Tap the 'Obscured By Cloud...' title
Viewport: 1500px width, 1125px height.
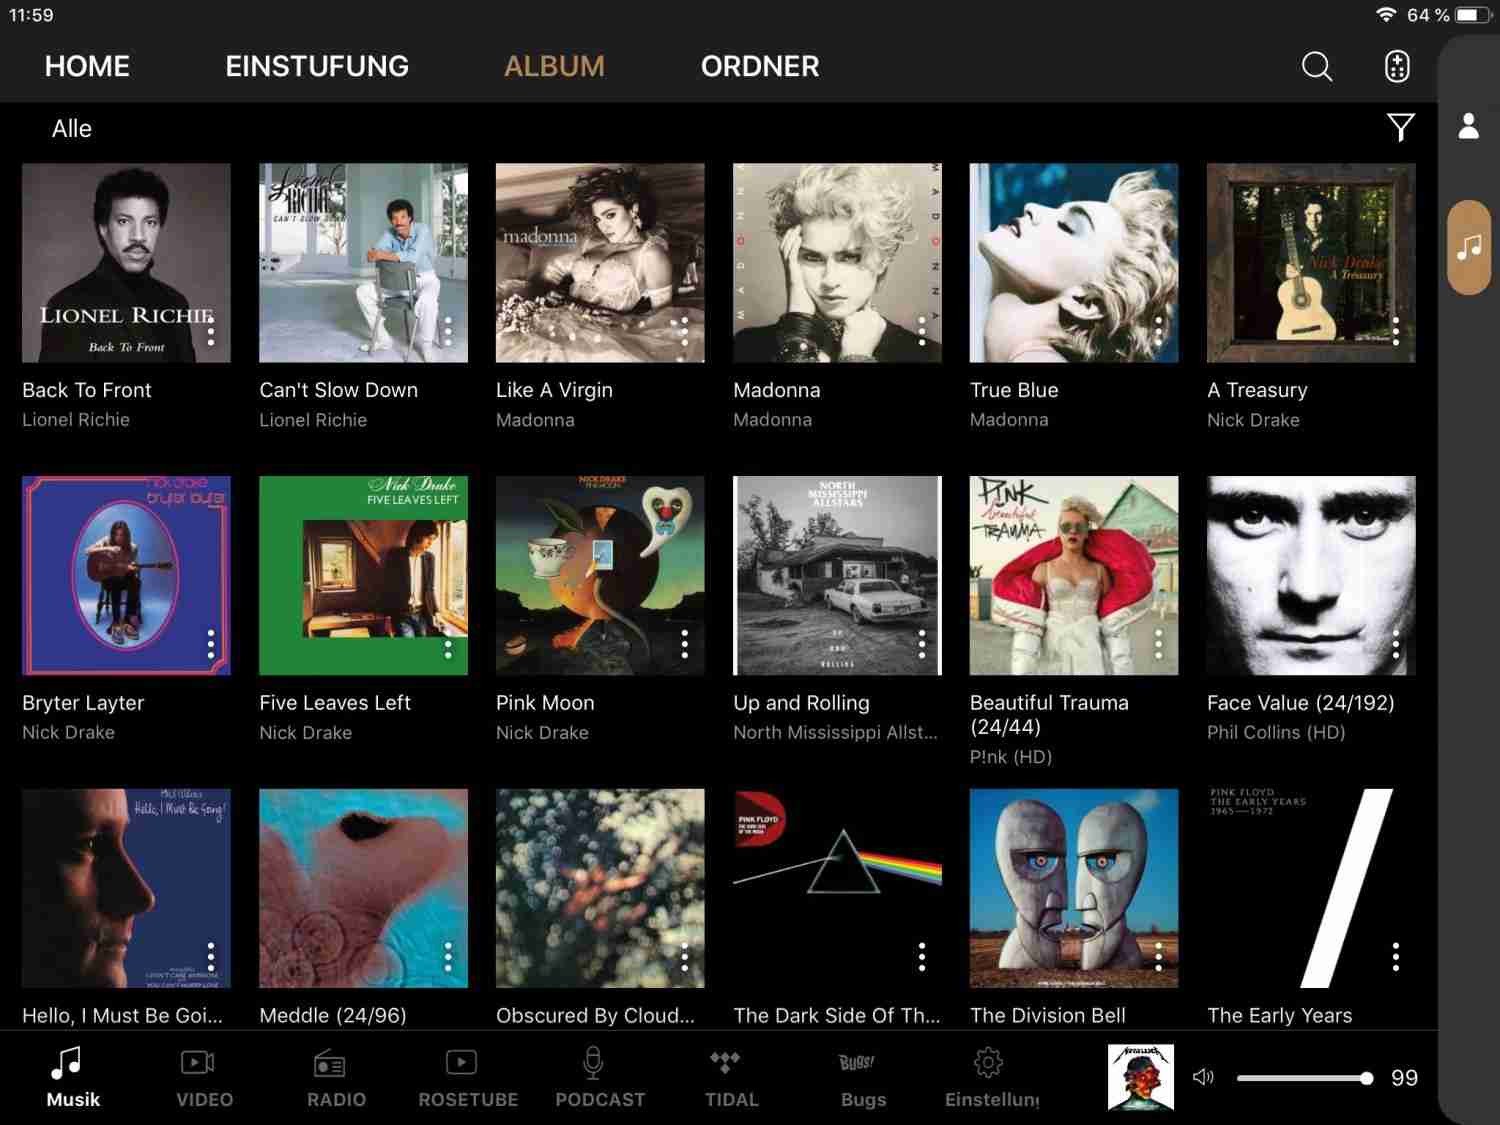tap(595, 1015)
